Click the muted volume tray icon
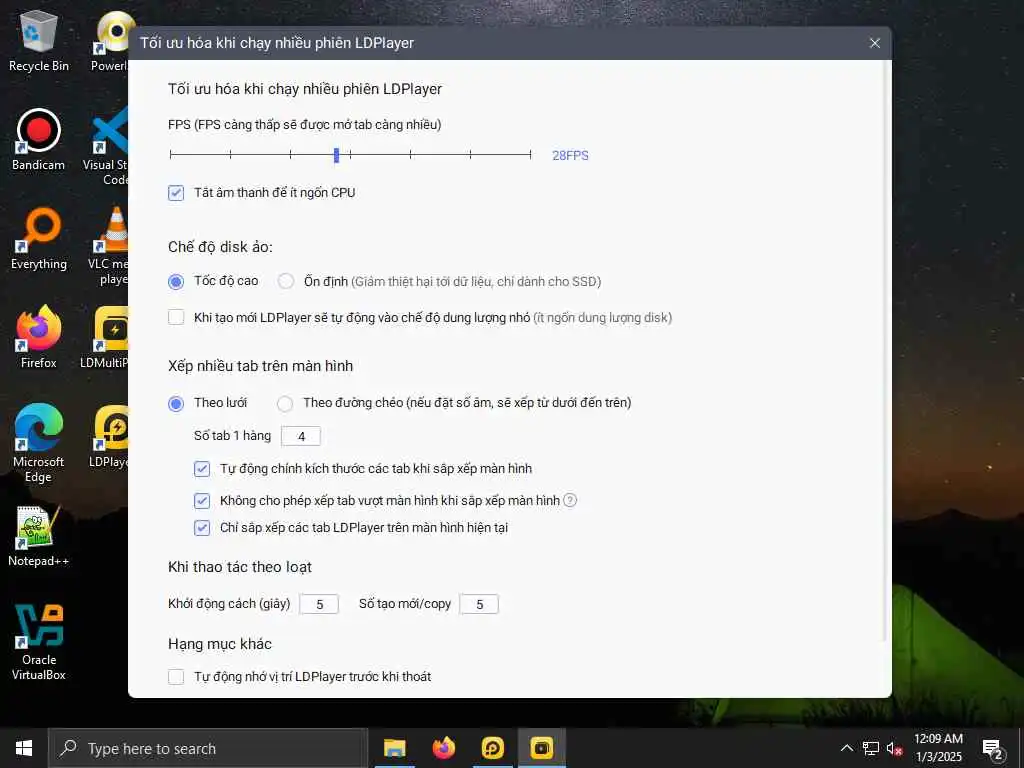The image size is (1024, 768). [x=894, y=748]
